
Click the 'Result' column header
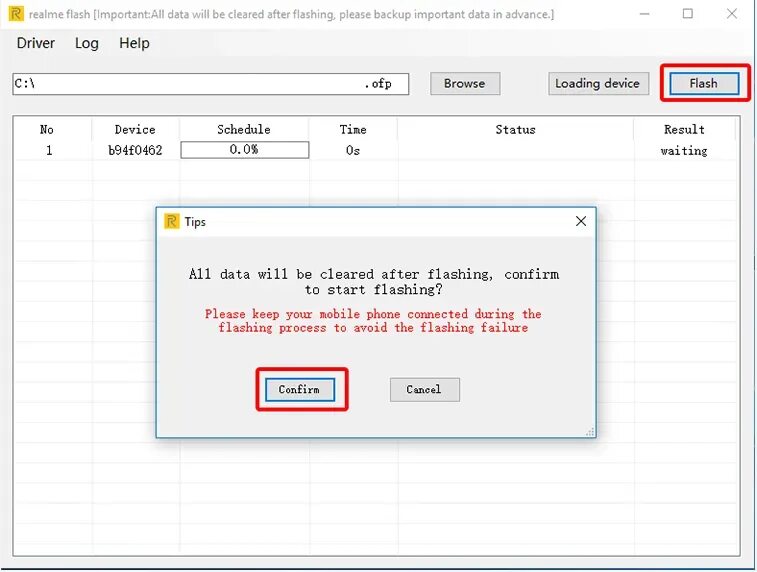(684, 129)
